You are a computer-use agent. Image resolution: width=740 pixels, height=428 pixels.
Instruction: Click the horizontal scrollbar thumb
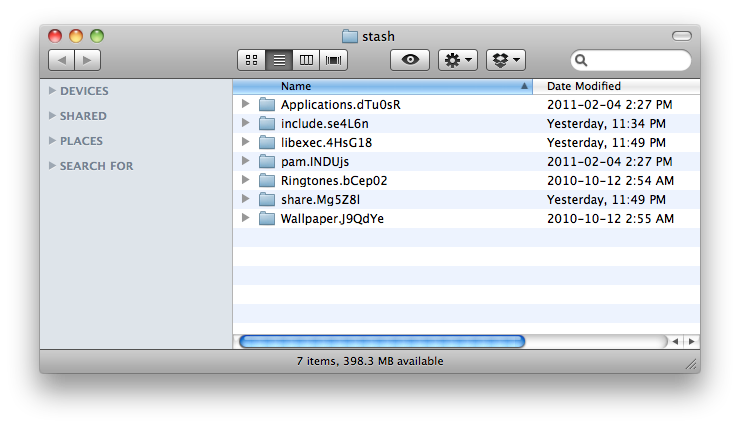[381, 341]
